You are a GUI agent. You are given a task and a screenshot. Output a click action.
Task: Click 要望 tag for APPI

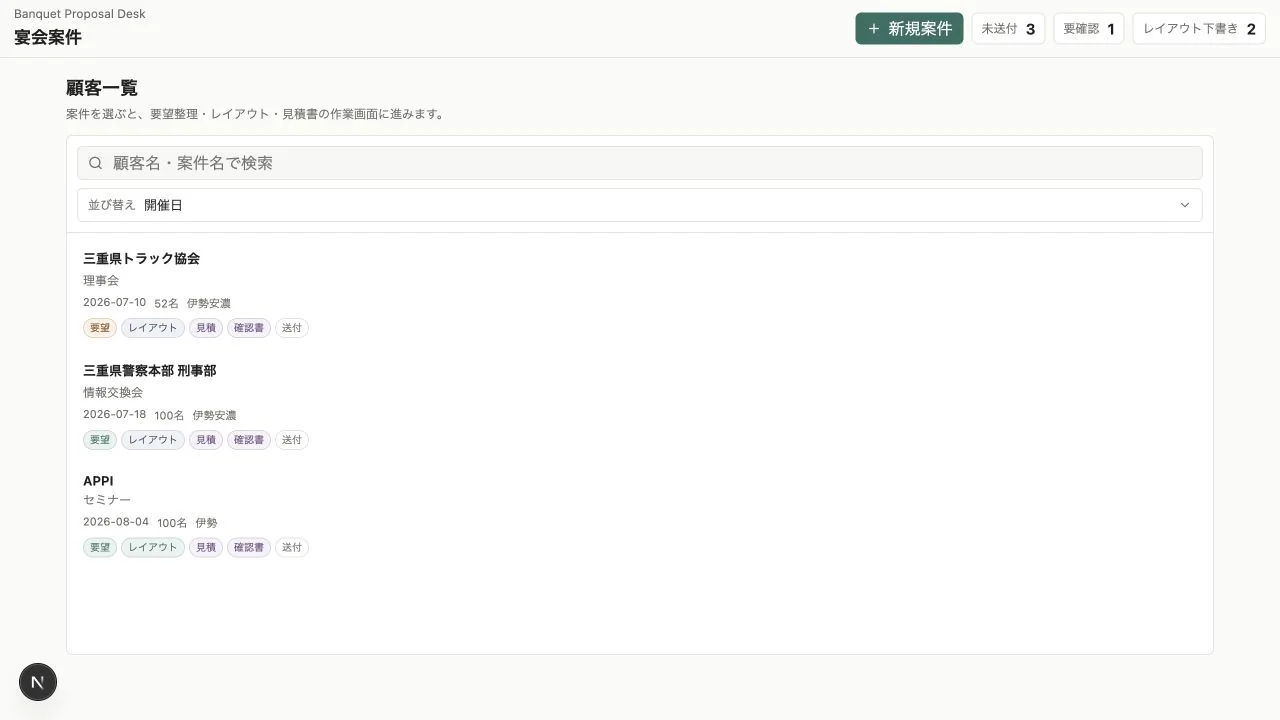[100, 548]
